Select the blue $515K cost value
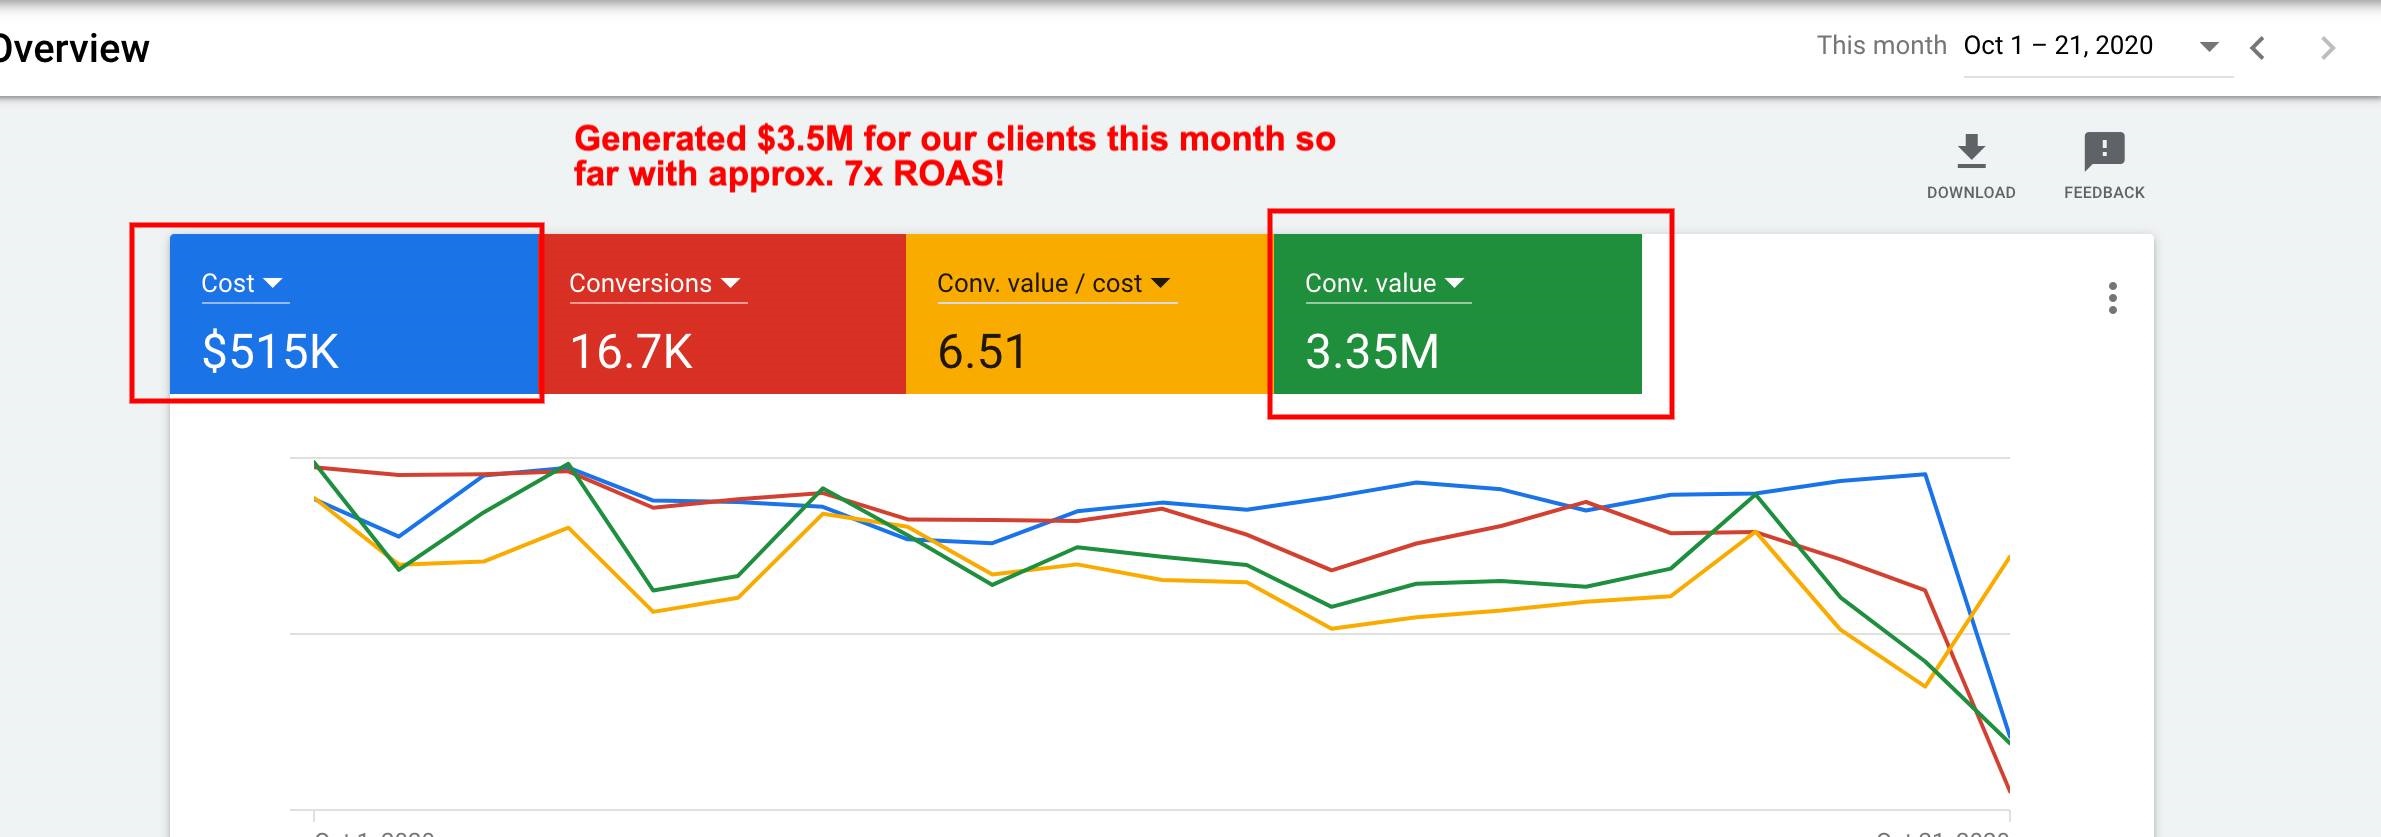Screen dimensions: 2381x837 [270, 352]
